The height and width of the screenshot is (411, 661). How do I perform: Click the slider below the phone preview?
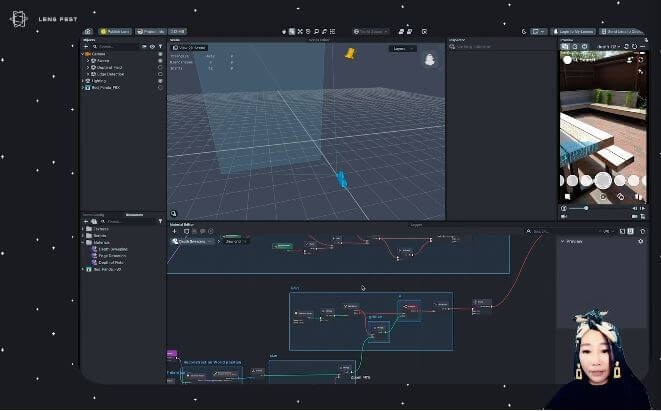(x=578, y=209)
